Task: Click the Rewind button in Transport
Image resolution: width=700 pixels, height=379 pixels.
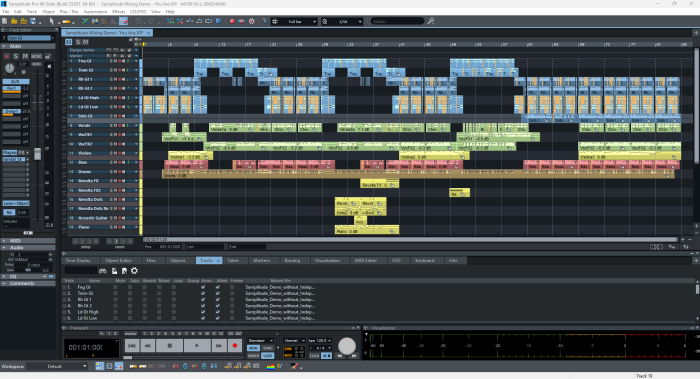Action: pos(147,346)
